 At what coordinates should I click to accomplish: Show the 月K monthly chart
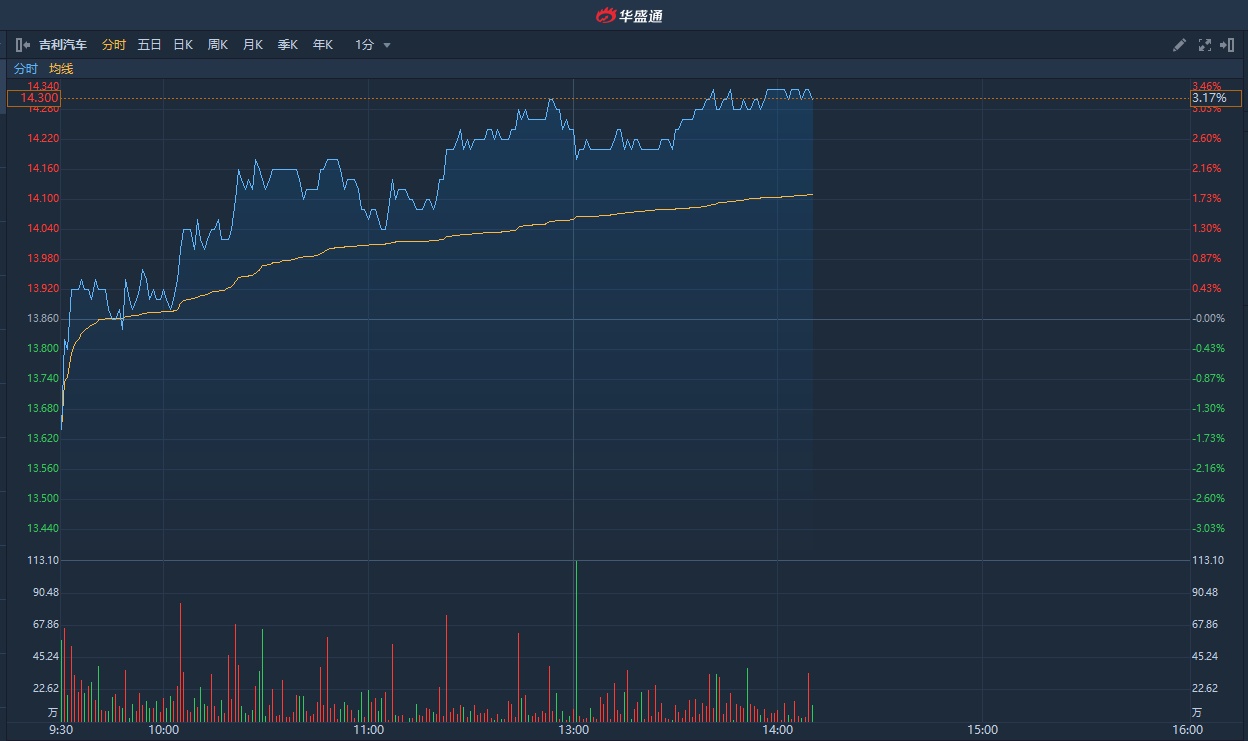pyautogui.click(x=252, y=45)
